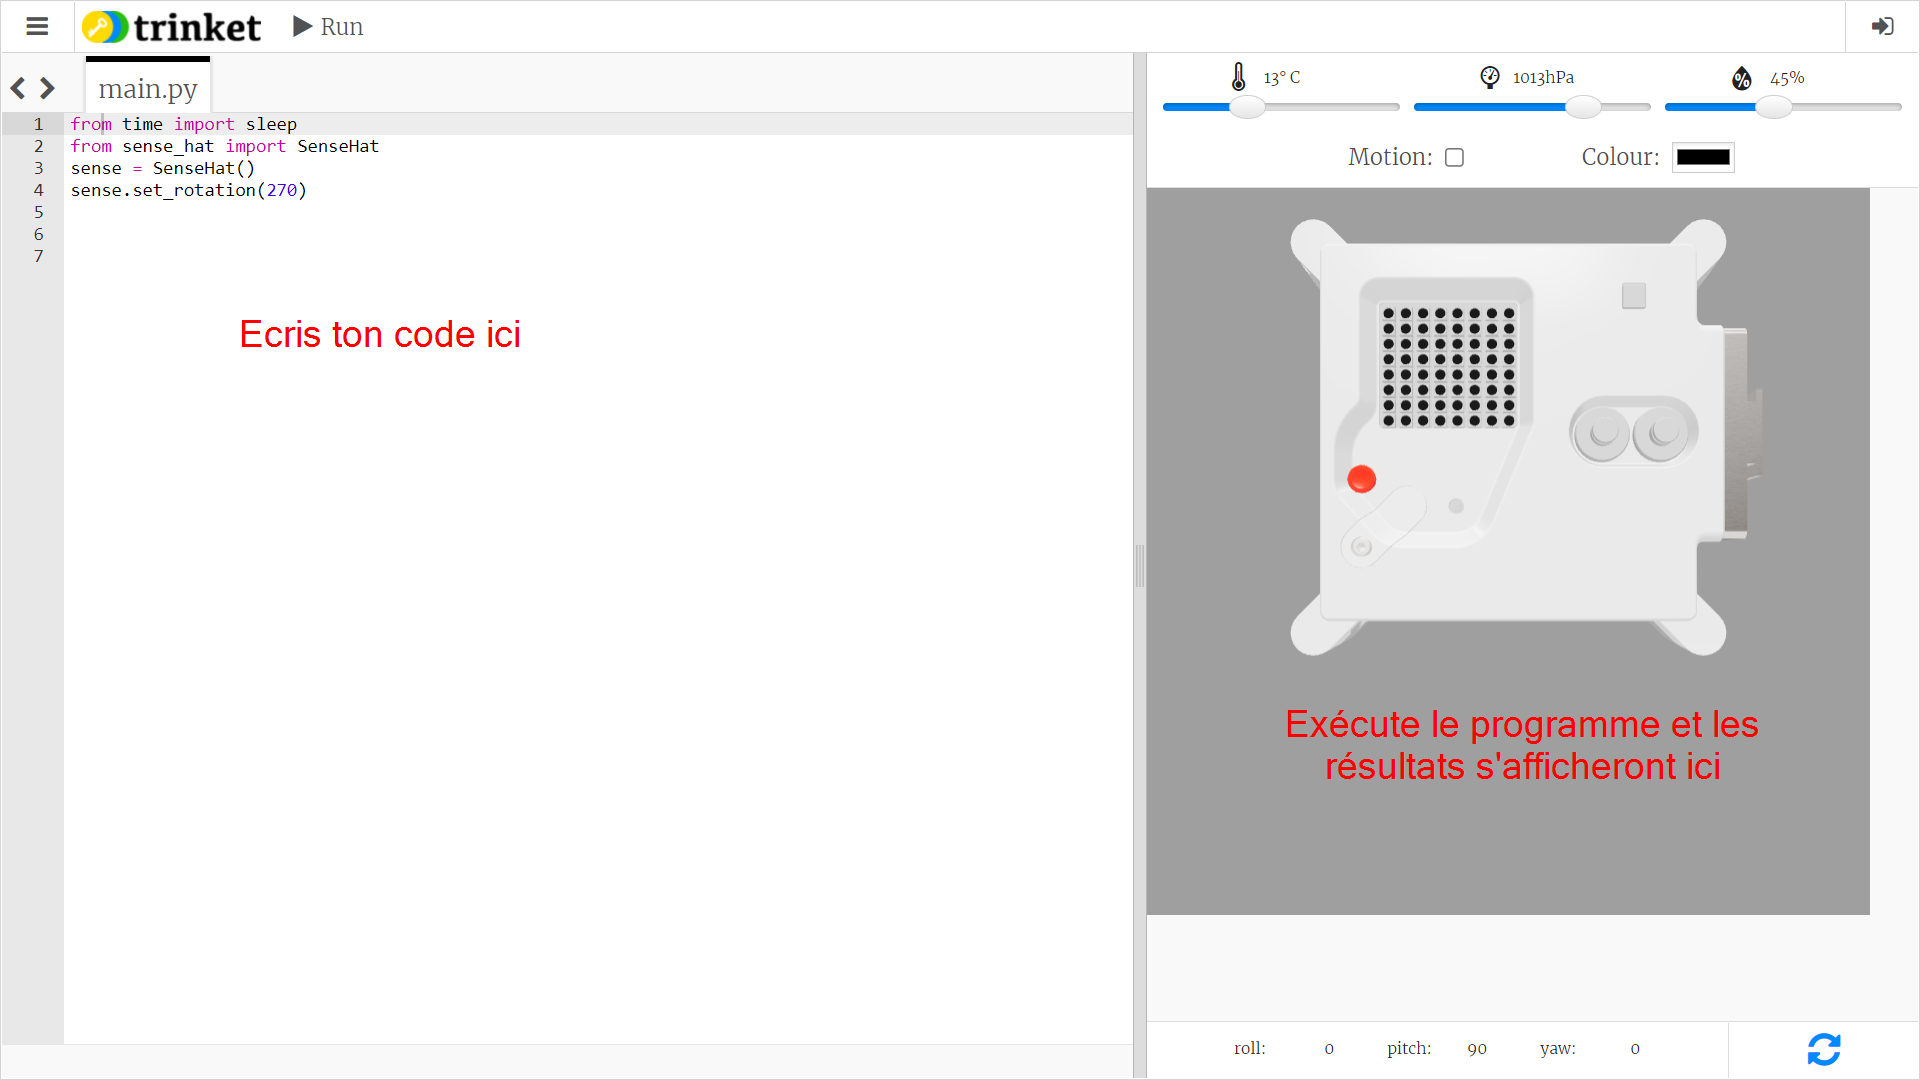Image resolution: width=1920 pixels, height=1080 pixels.
Task: Open the Colour swatch picker
Action: [1702, 158]
